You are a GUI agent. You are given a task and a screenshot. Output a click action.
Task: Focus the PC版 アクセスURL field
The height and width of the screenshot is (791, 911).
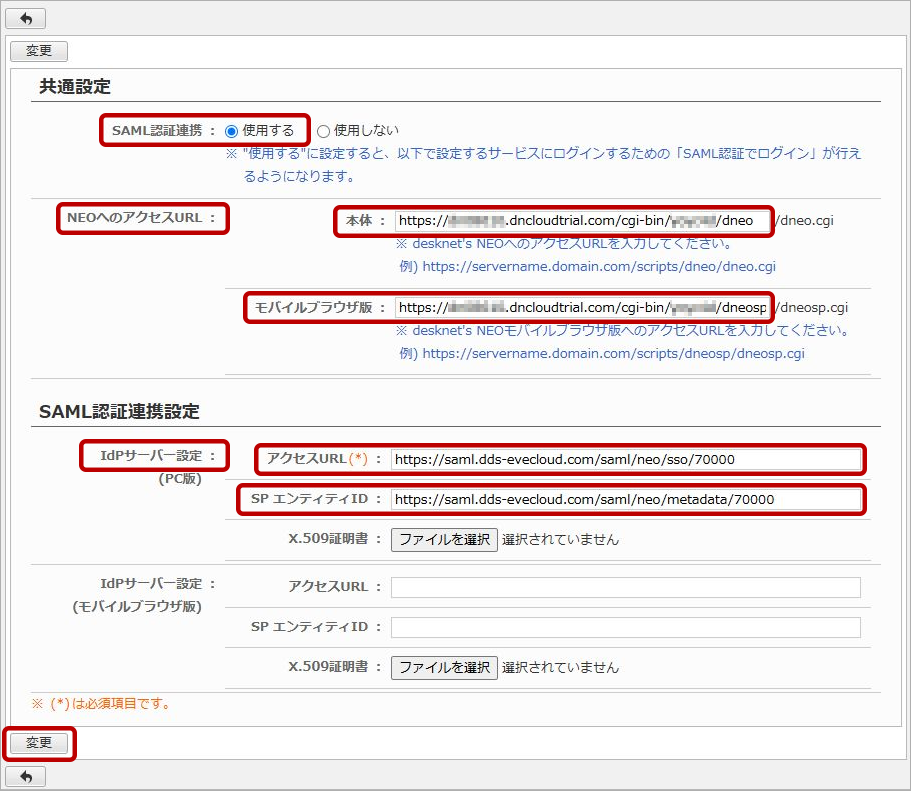625,460
